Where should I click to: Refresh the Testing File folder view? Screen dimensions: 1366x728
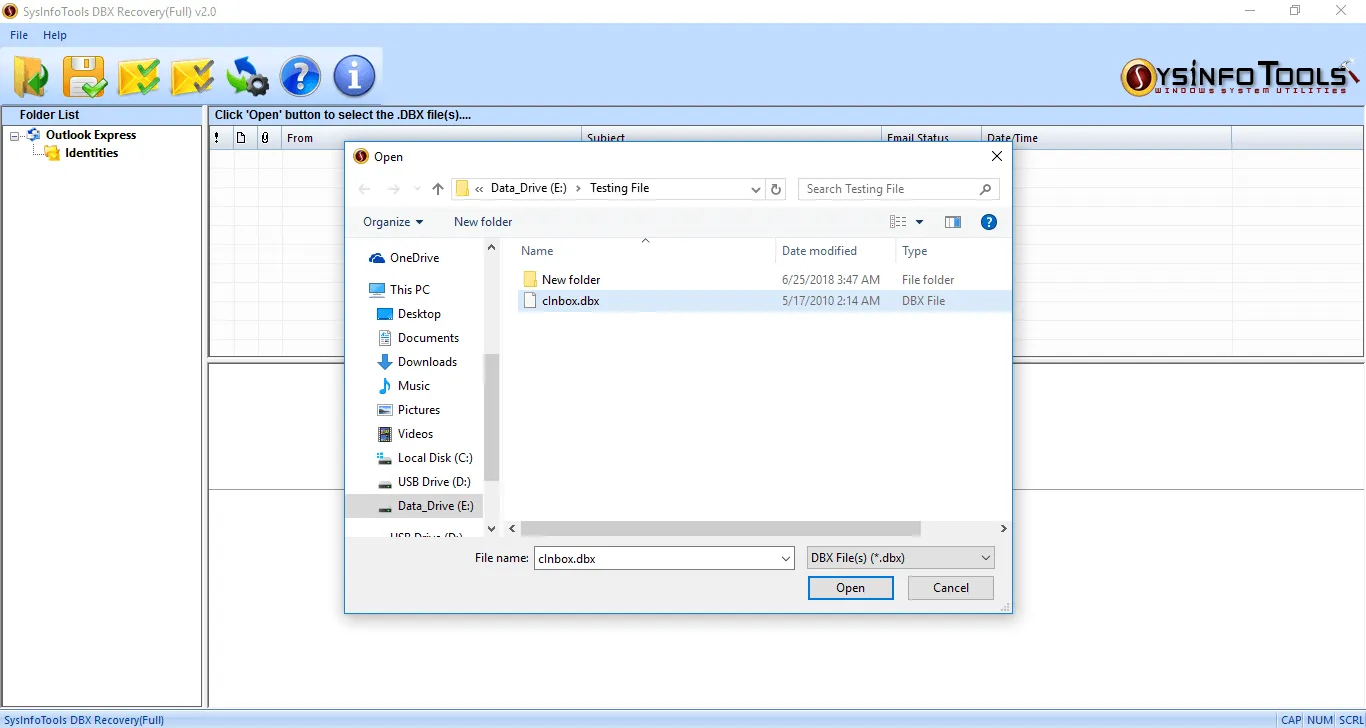coord(776,189)
